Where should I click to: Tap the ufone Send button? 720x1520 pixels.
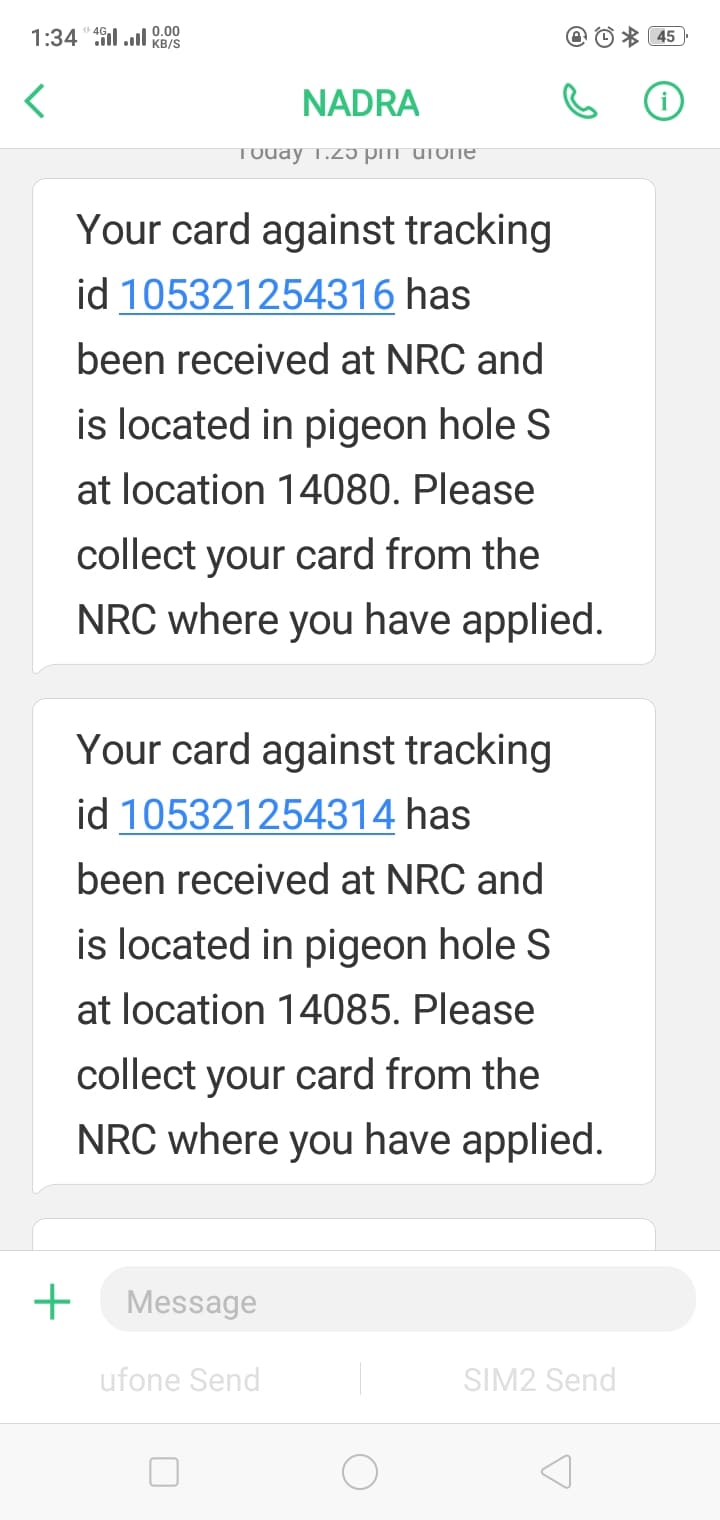coord(180,1380)
